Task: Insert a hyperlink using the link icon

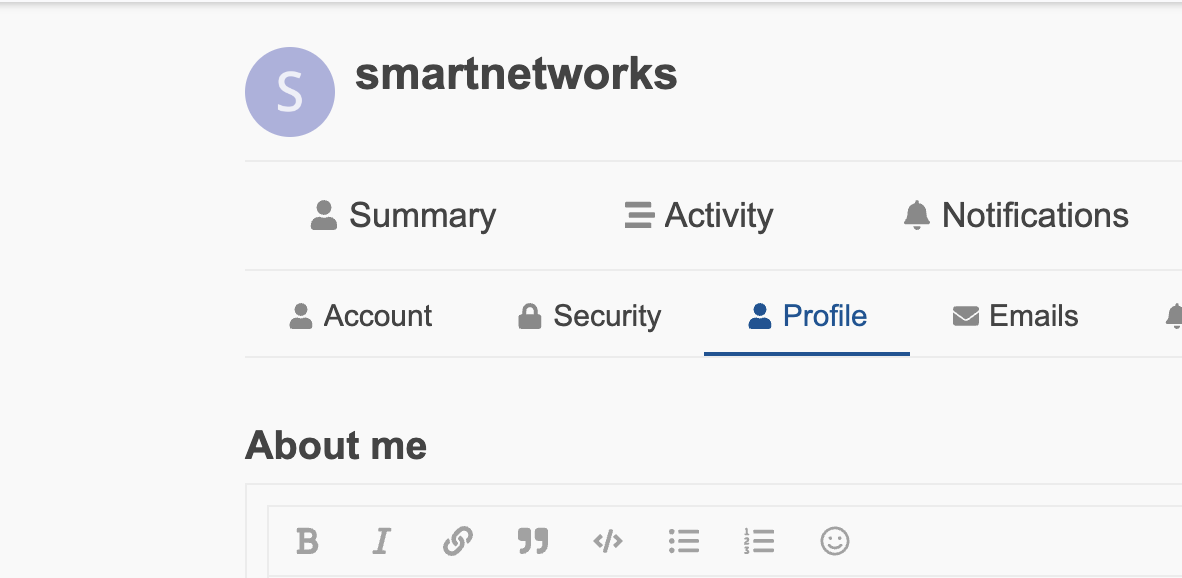Action: coord(458,541)
